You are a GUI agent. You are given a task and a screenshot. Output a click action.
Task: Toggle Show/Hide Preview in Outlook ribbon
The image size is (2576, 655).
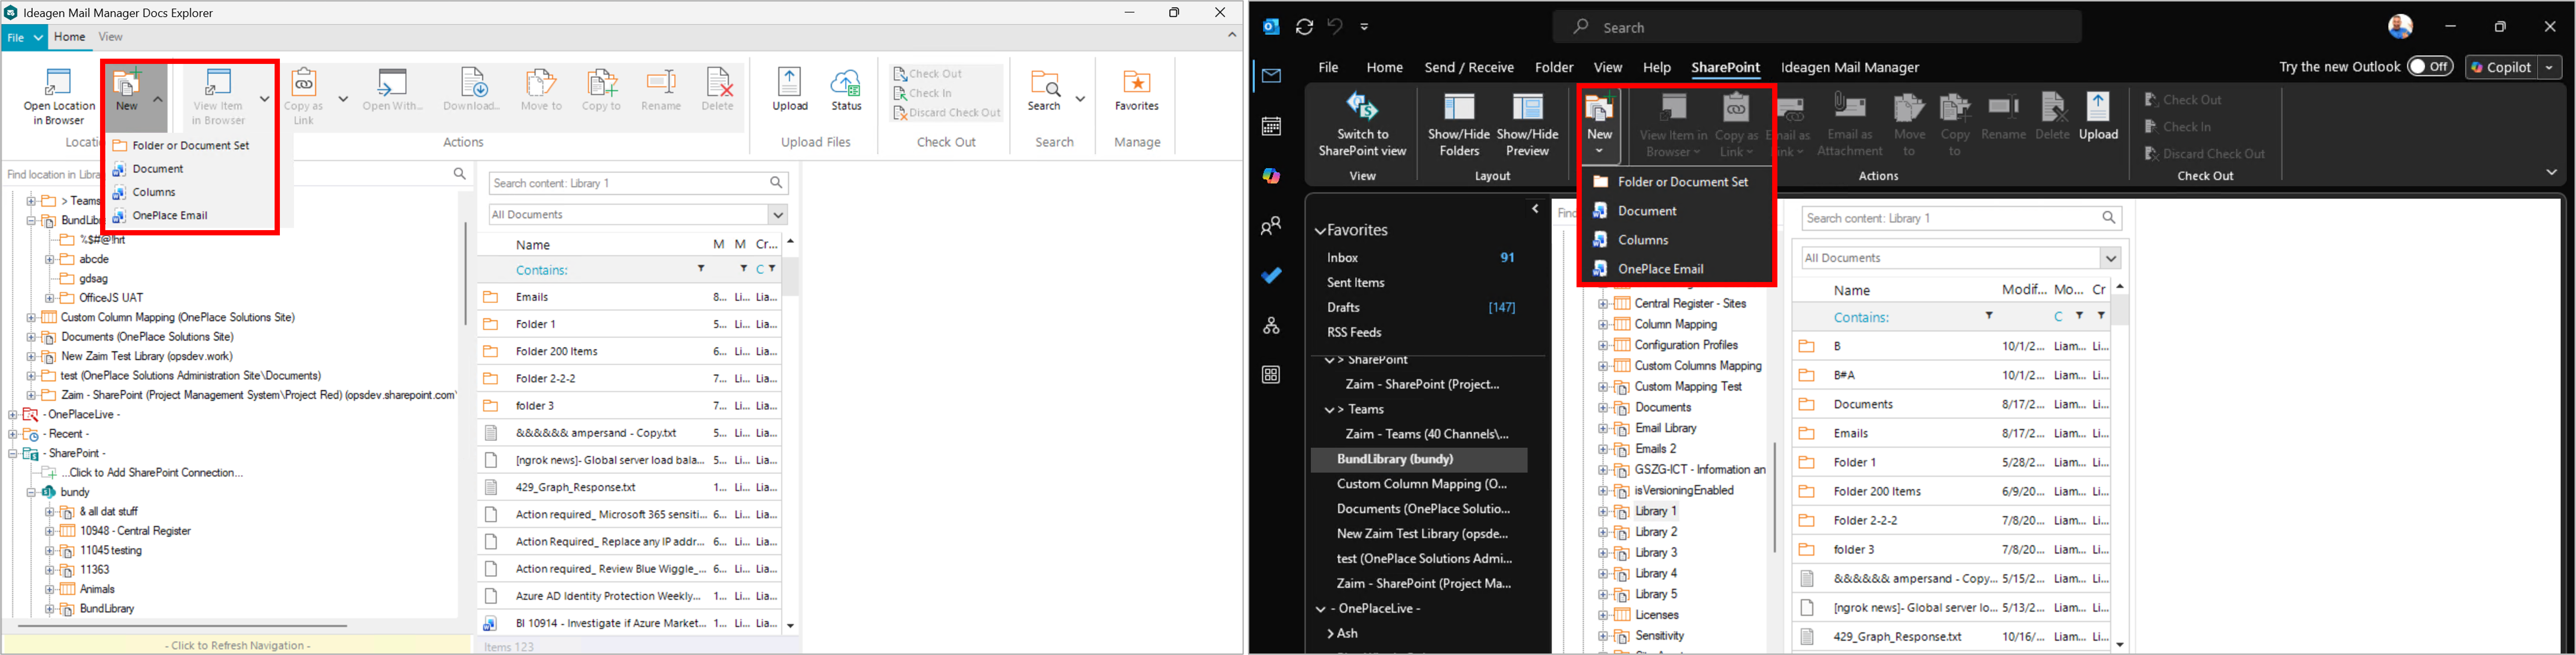click(x=1527, y=124)
